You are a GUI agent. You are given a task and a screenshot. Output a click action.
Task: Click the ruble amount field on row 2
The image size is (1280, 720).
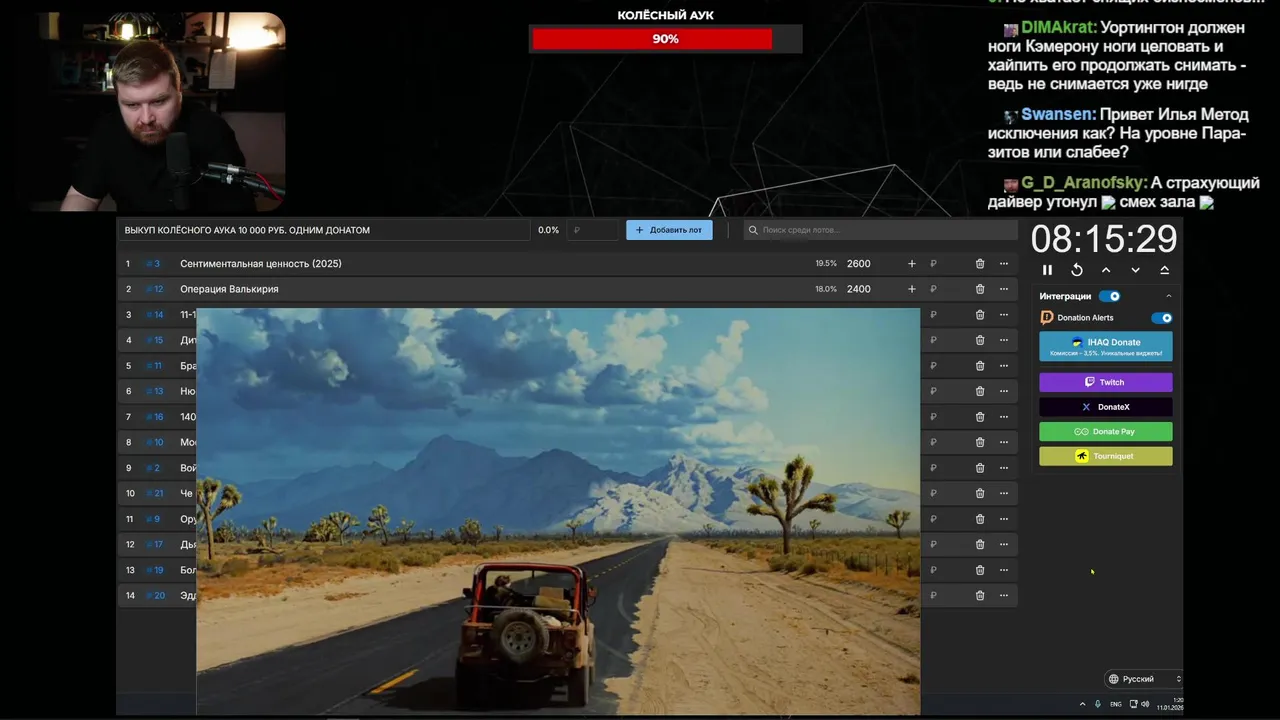pyautogui.click(x=945, y=289)
